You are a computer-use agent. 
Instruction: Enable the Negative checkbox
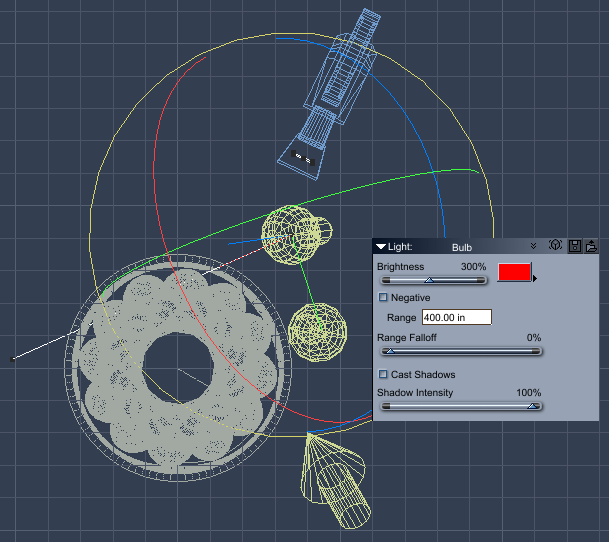(x=383, y=297)
